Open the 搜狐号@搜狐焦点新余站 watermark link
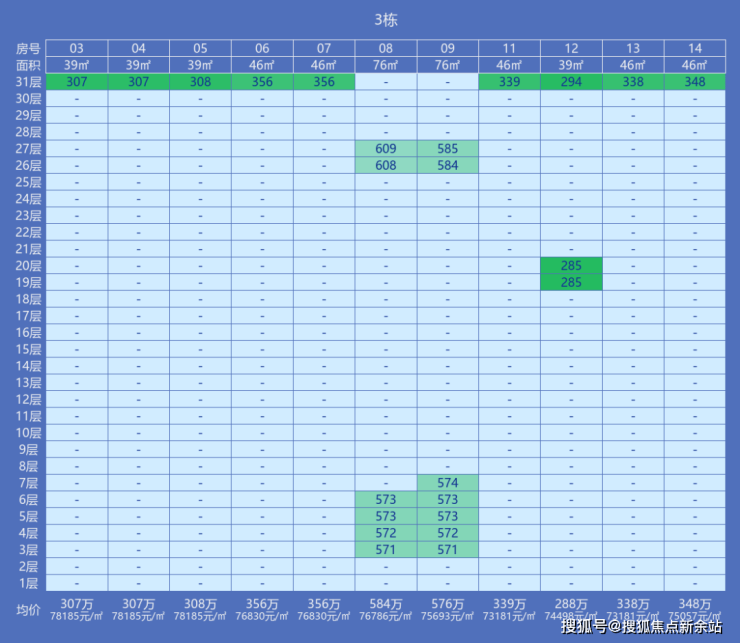The height and width of the screenshot is (643, 740). click(641, 627)
